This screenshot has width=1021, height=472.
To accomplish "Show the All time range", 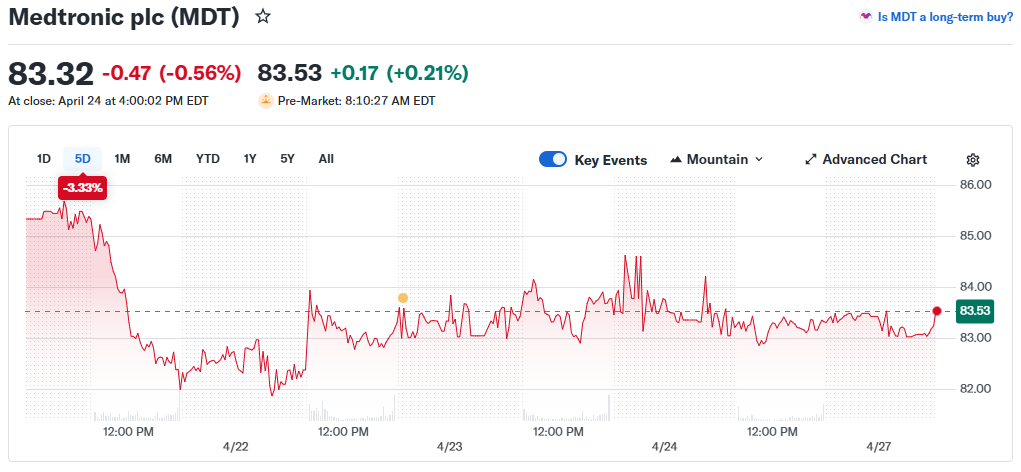I will [326, 159].
